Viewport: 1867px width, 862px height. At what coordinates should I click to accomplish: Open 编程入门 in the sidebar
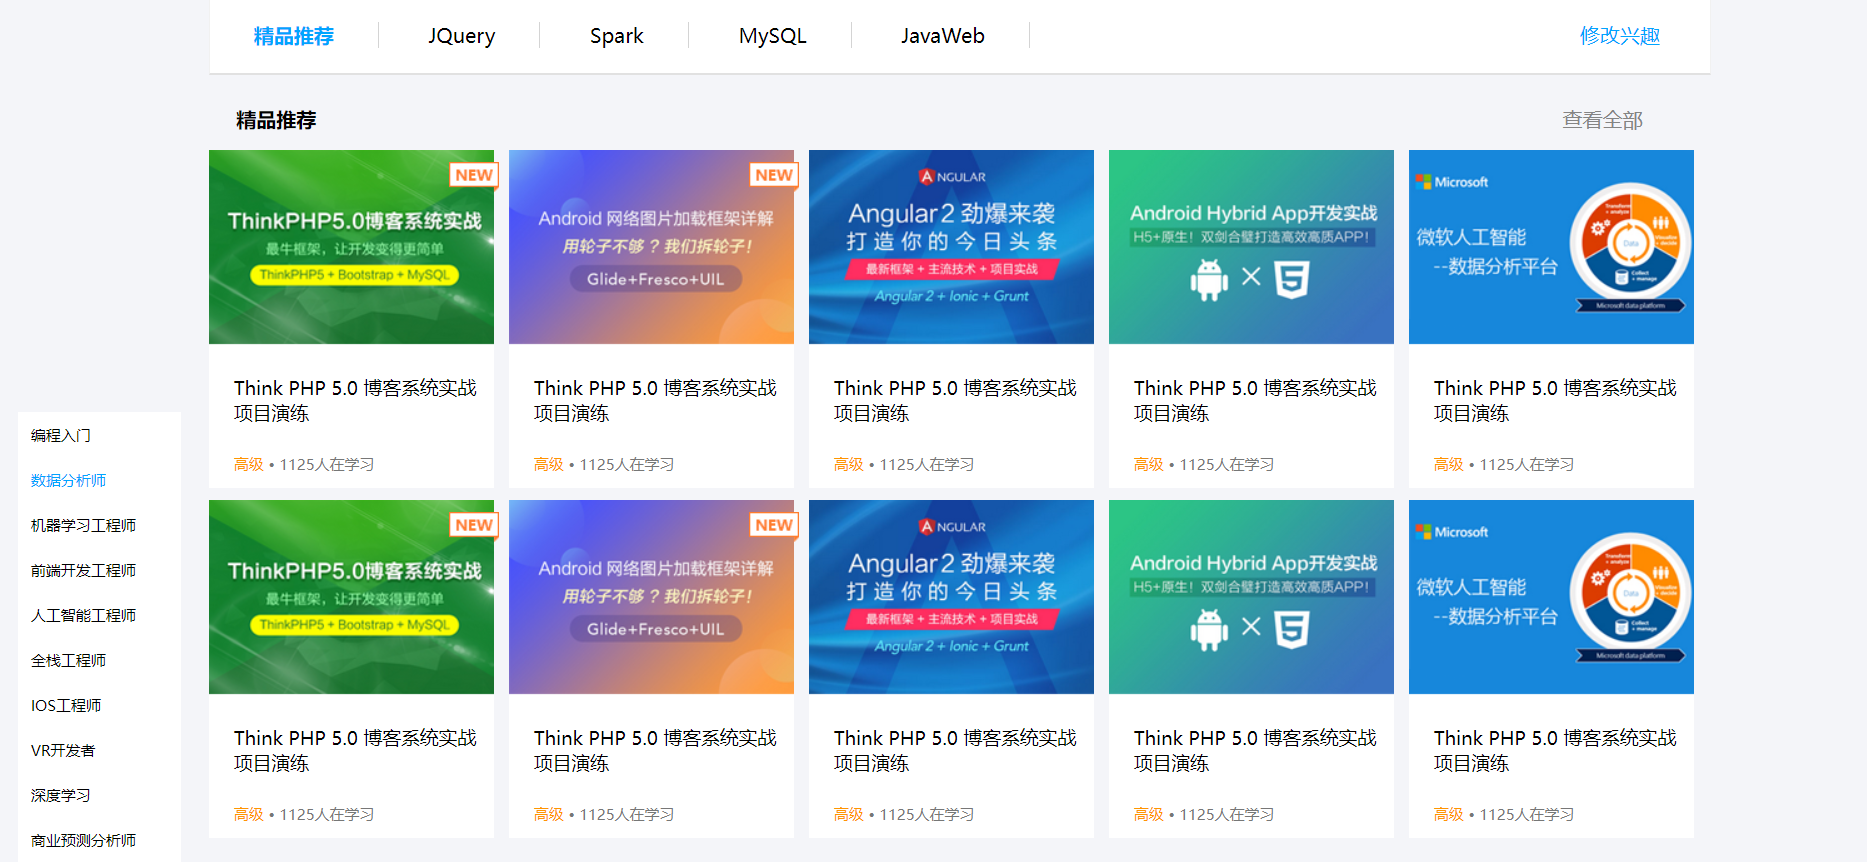pyautogui.click(x=61, y=435)
